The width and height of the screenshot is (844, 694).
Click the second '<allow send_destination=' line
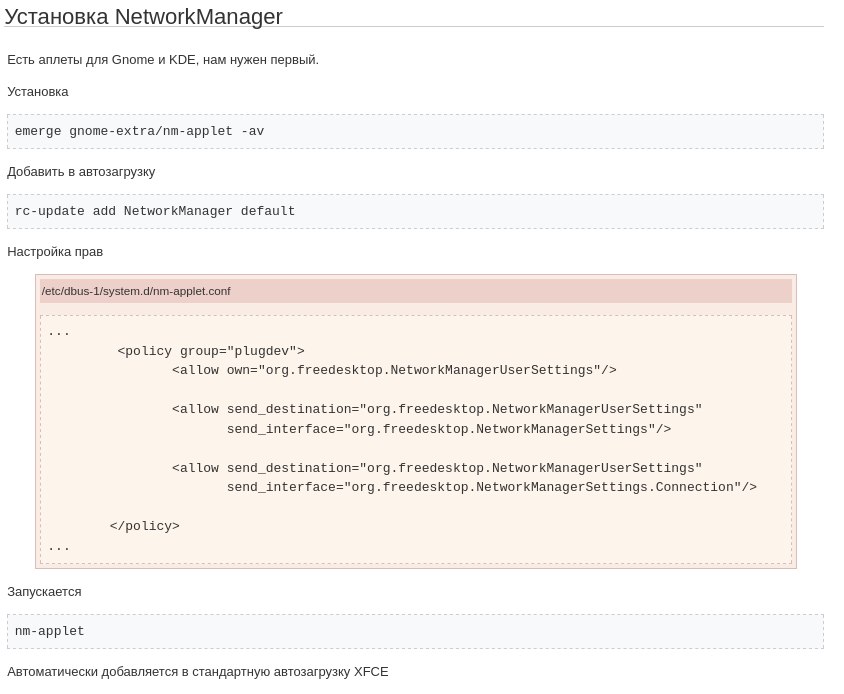[x=437, y=468]
